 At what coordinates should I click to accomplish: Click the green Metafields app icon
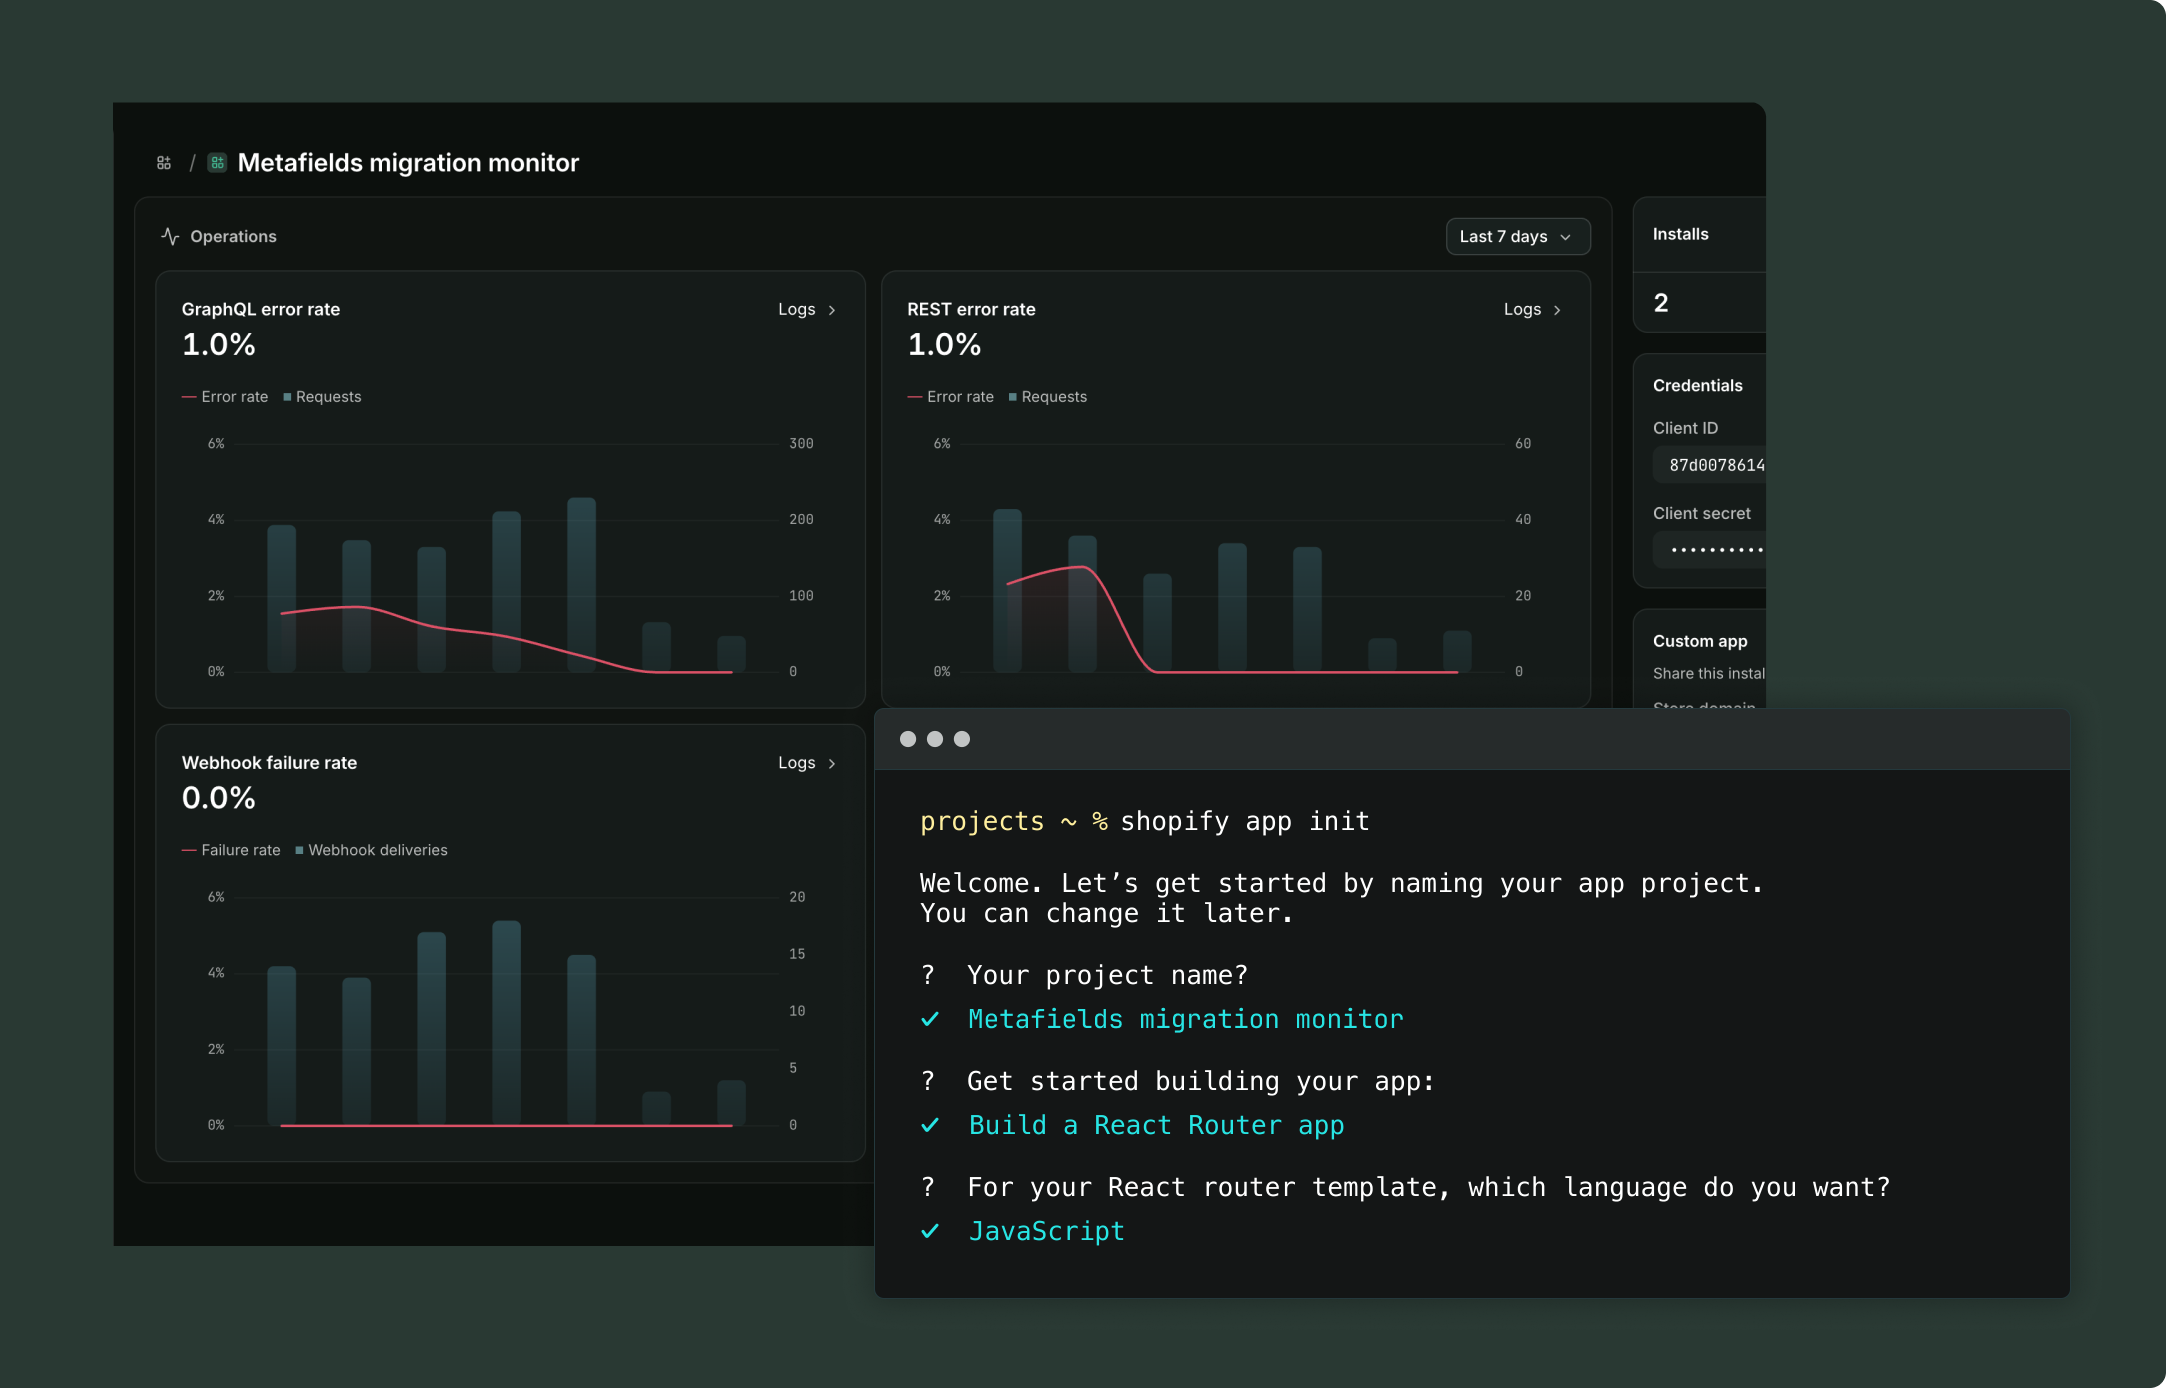point(217,163)
